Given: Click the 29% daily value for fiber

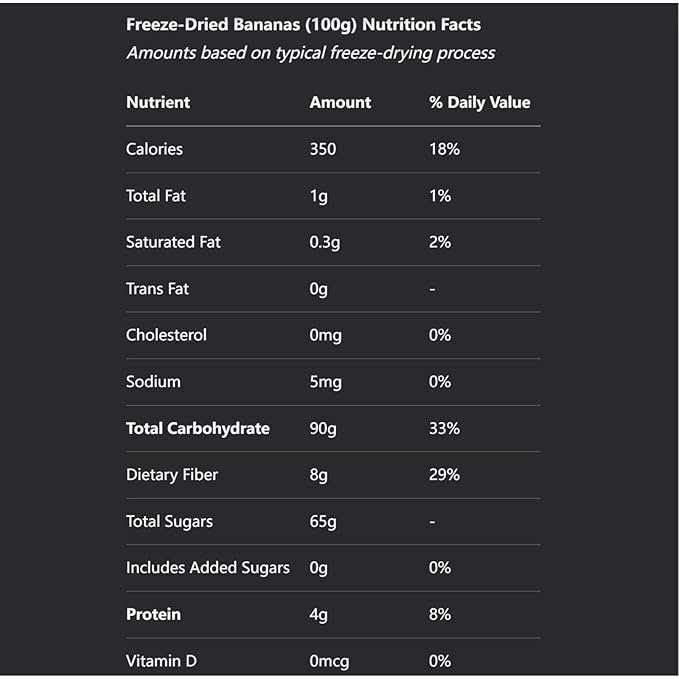Looking at the screenshot, I should (444, 475).
